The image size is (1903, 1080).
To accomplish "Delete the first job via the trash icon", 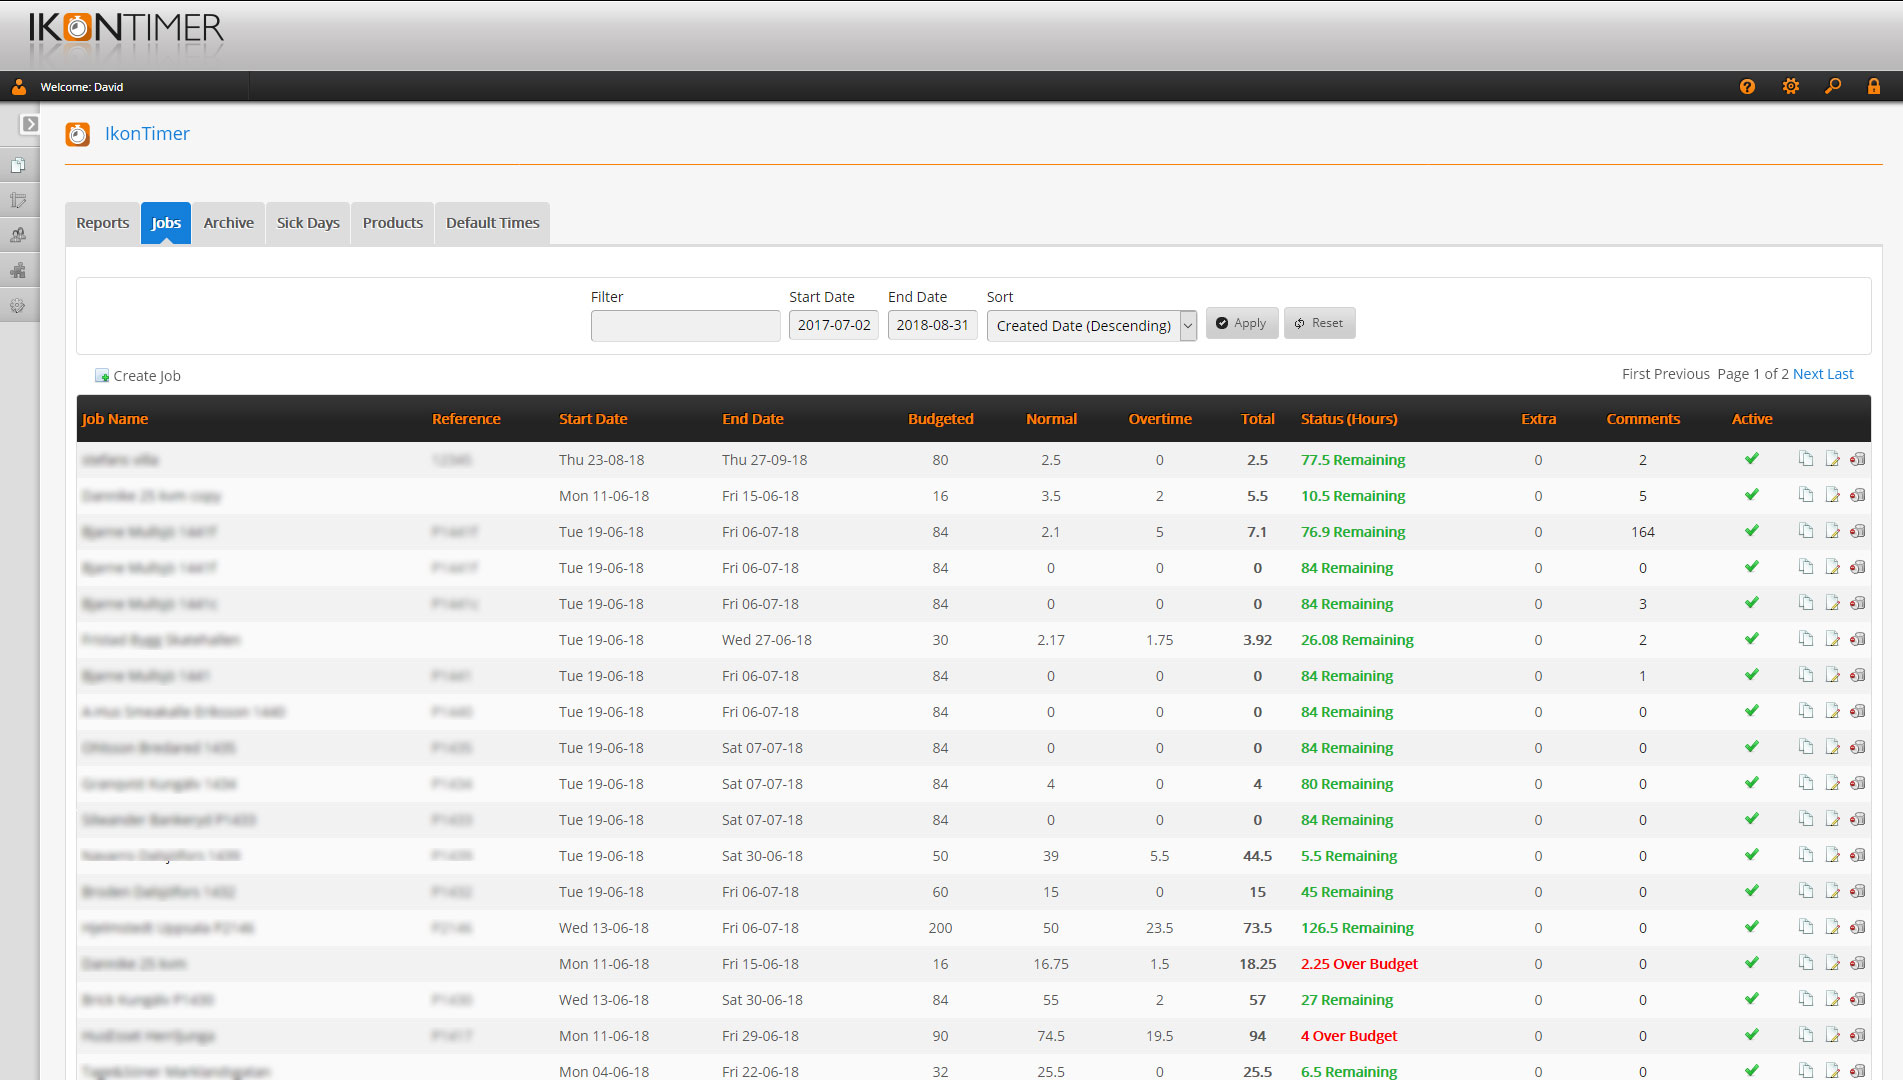I will [1858, 458].
